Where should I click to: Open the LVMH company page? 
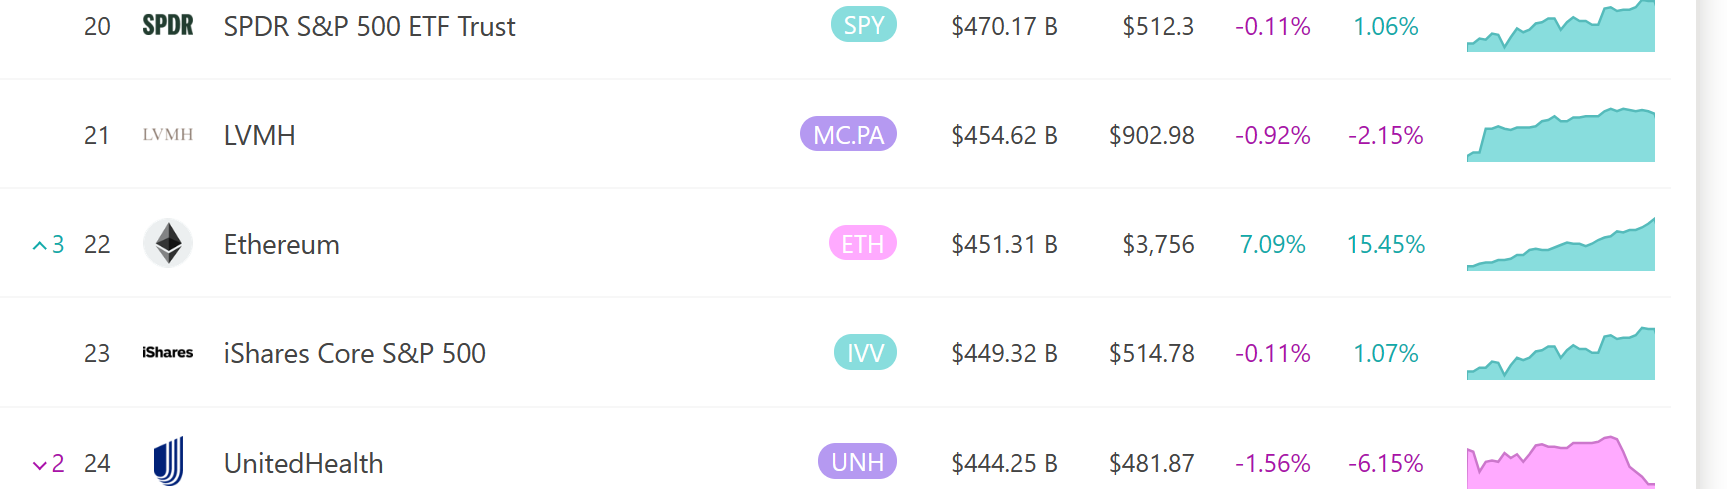coord(259,136)
